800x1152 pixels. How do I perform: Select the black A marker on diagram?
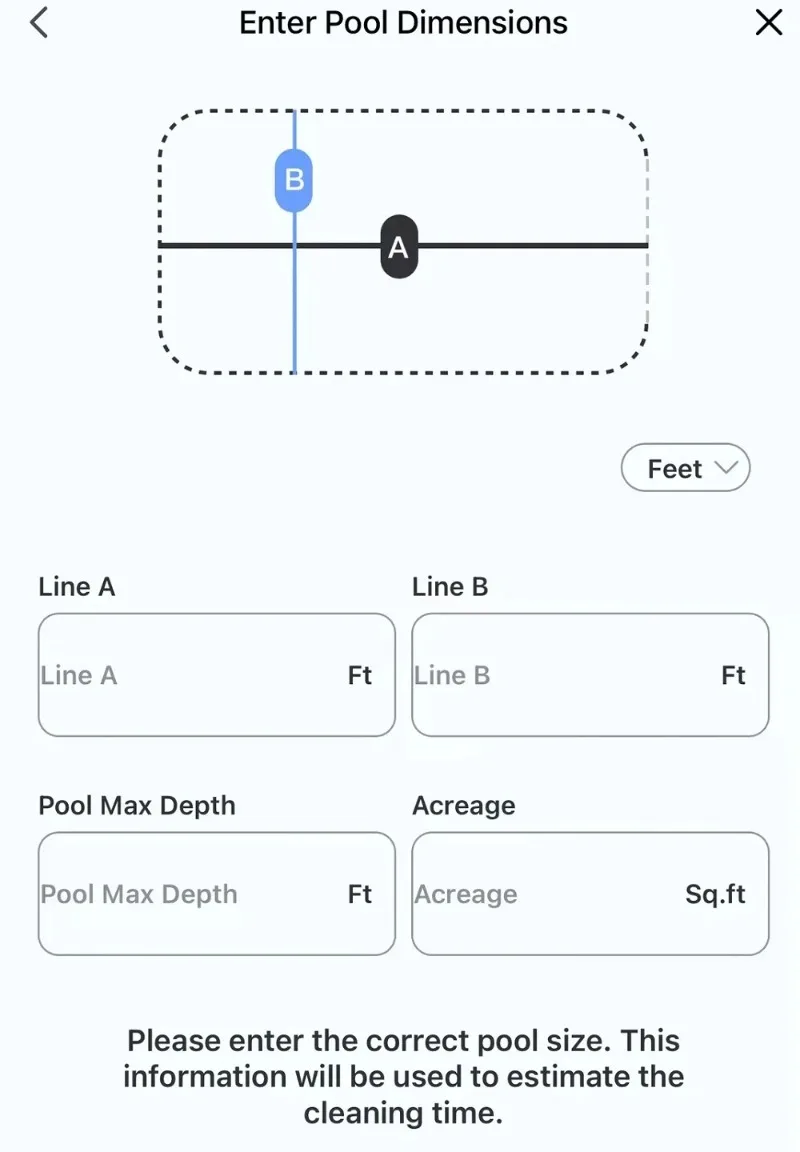click(x=399, y=247)
